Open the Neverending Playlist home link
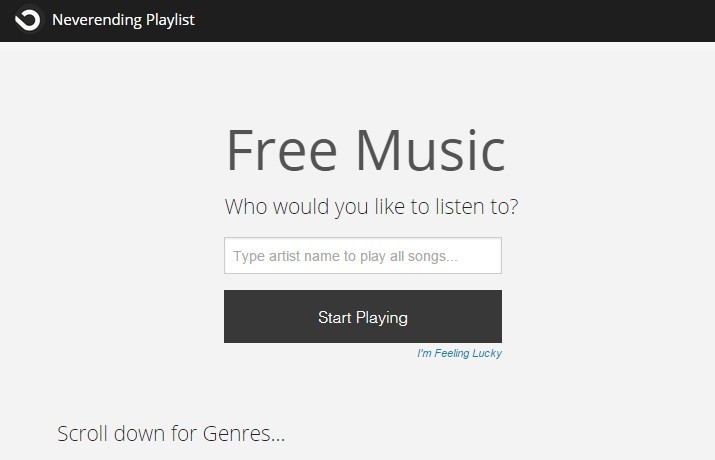The height and width of the screenshot is (460, 715). (x=123, y=19)
